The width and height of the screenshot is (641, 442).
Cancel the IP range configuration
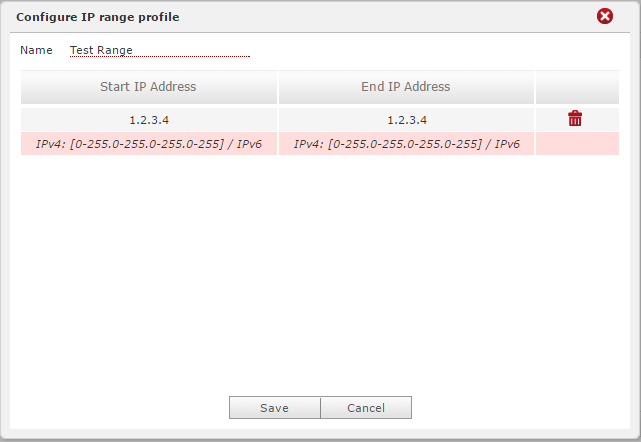366,408
